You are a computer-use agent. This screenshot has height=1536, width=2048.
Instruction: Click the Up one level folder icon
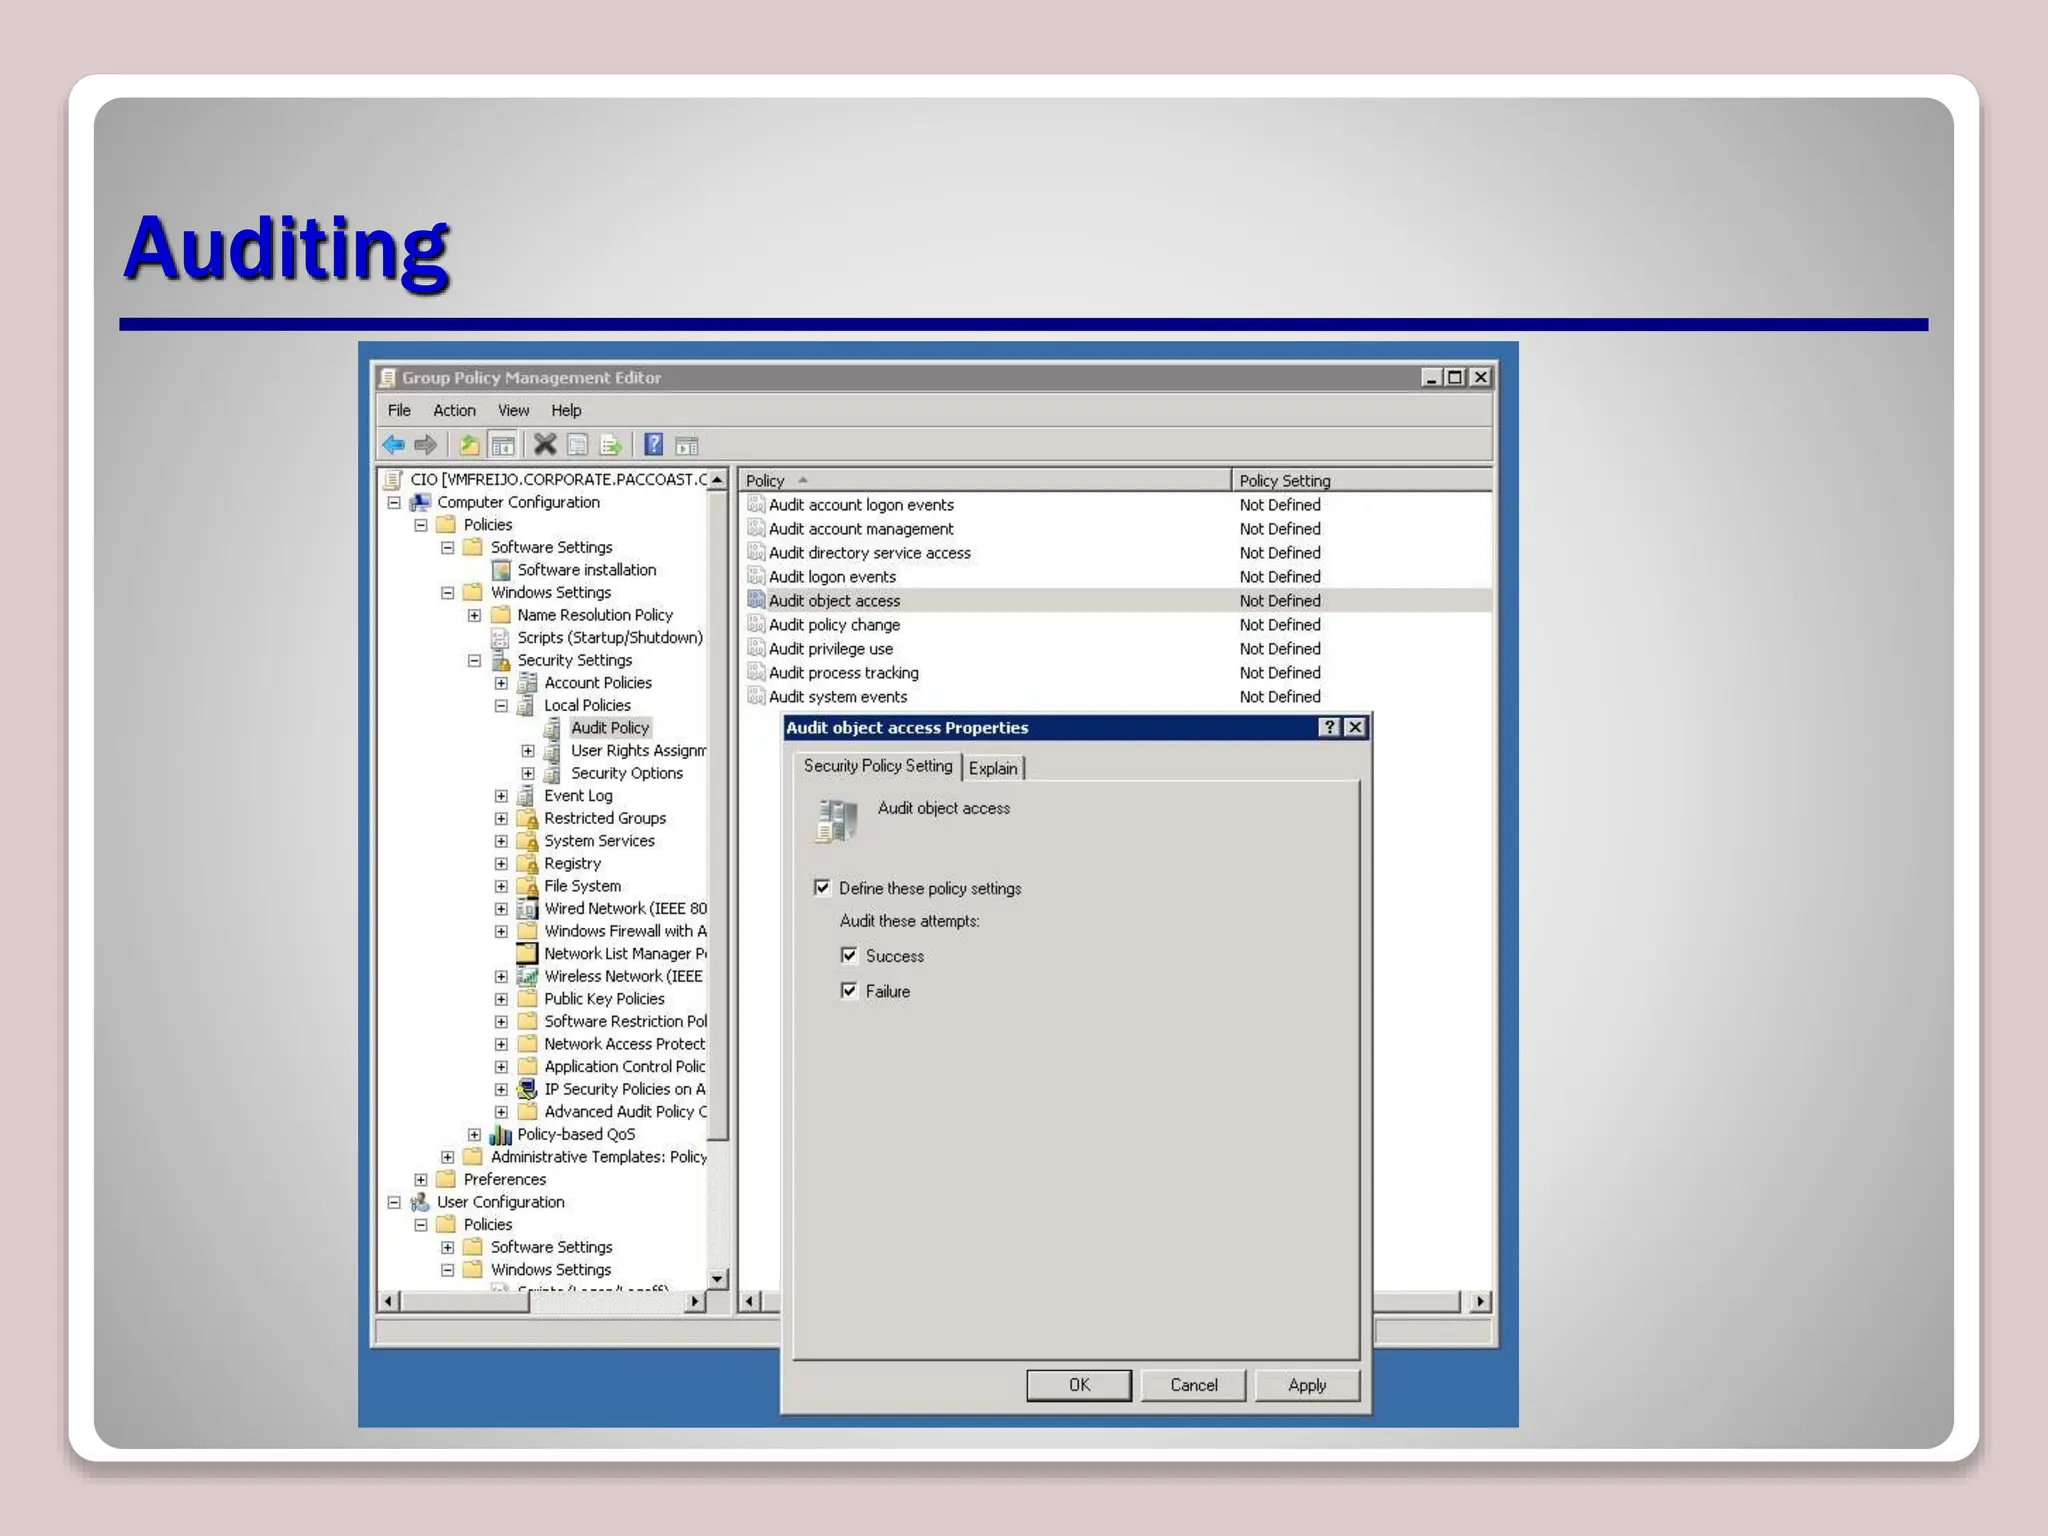[469, 445]
